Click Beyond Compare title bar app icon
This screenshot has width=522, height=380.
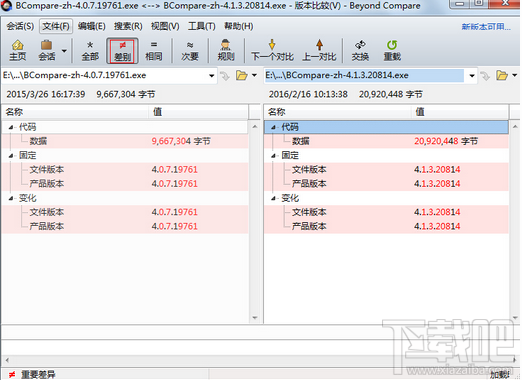click(x=7, y=6)
